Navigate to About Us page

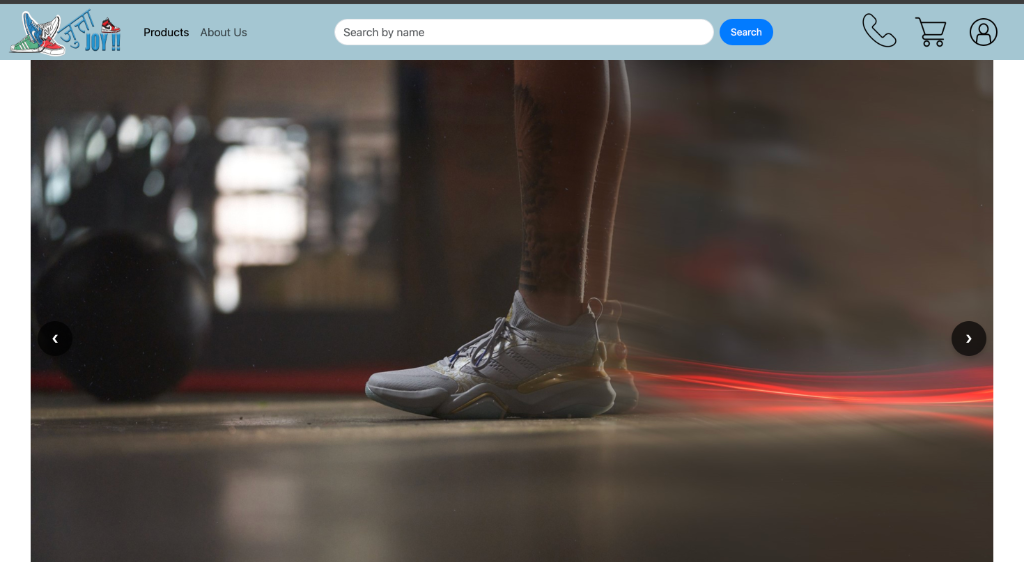coord(223,32)
